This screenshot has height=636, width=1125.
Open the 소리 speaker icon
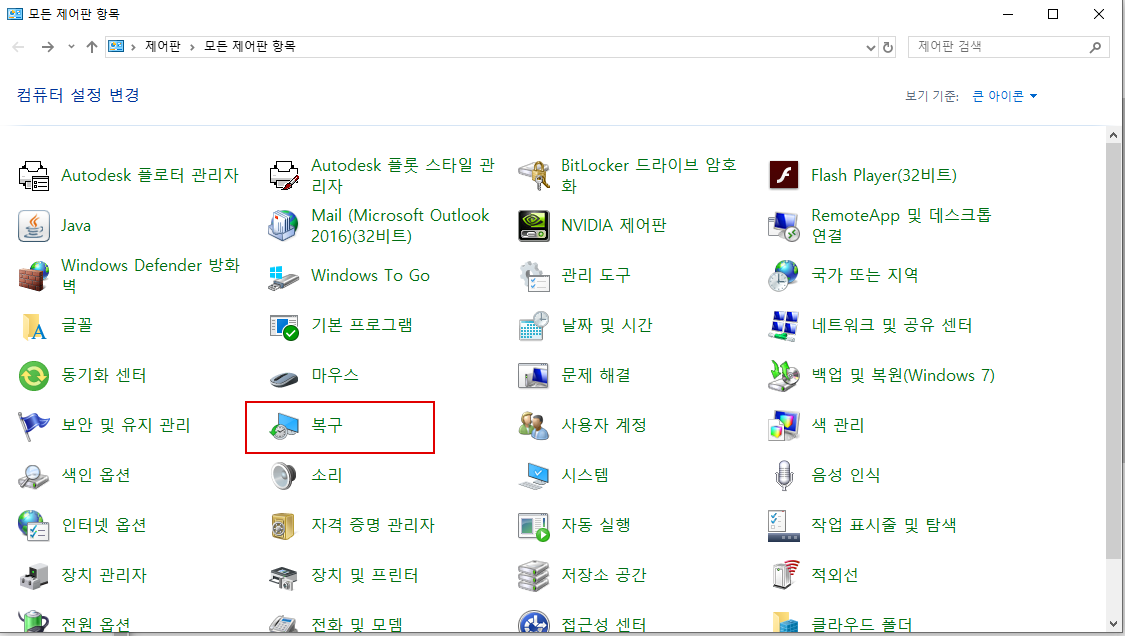[x=284, y=475]
